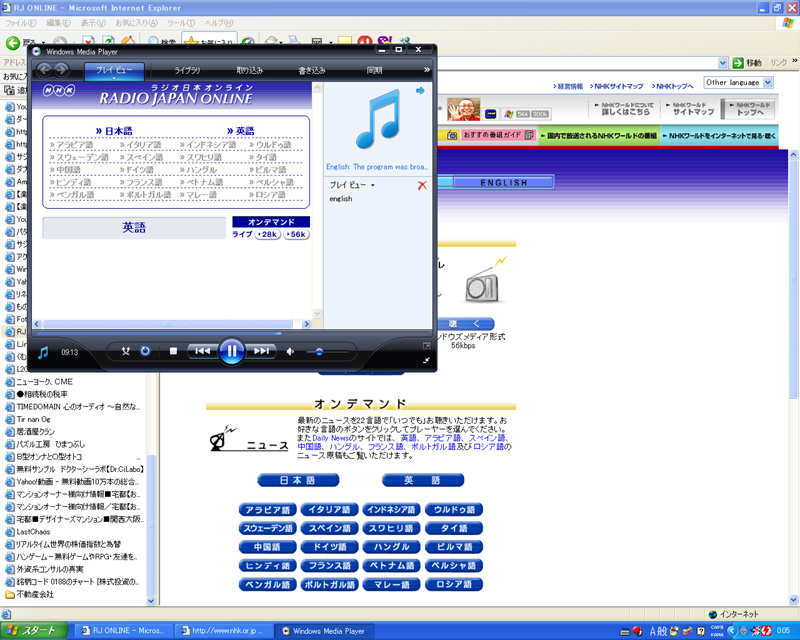The image size is (800, 640).
Task: Click the music note icon beside 09:13
Action: point(43,352)
